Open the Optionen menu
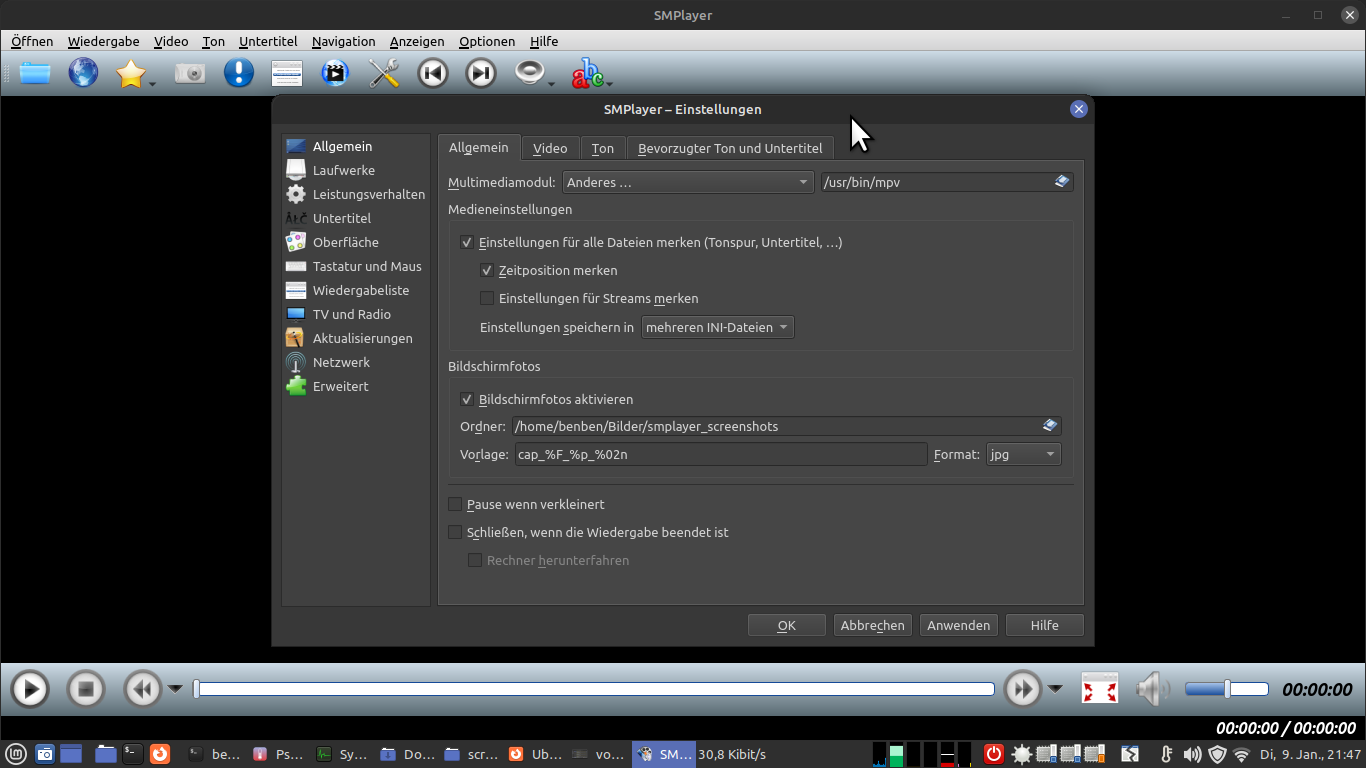Screen dimensions: 1366x768 click(x=487, y=41)
